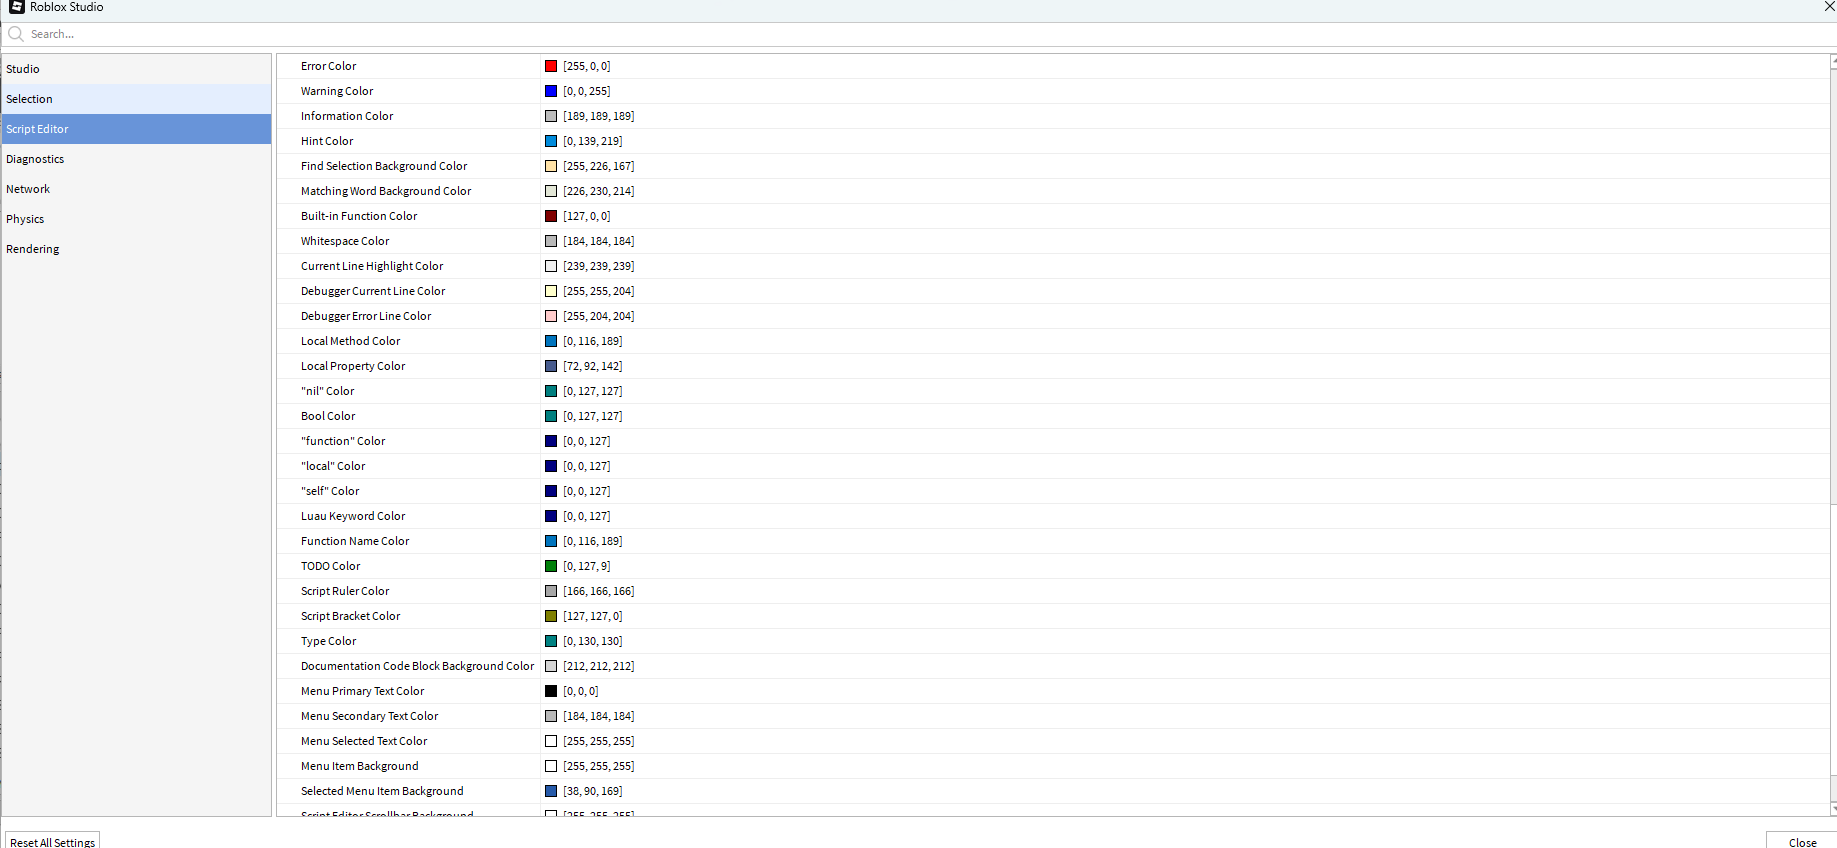Select the Menu Item Background label

[360, 766]
